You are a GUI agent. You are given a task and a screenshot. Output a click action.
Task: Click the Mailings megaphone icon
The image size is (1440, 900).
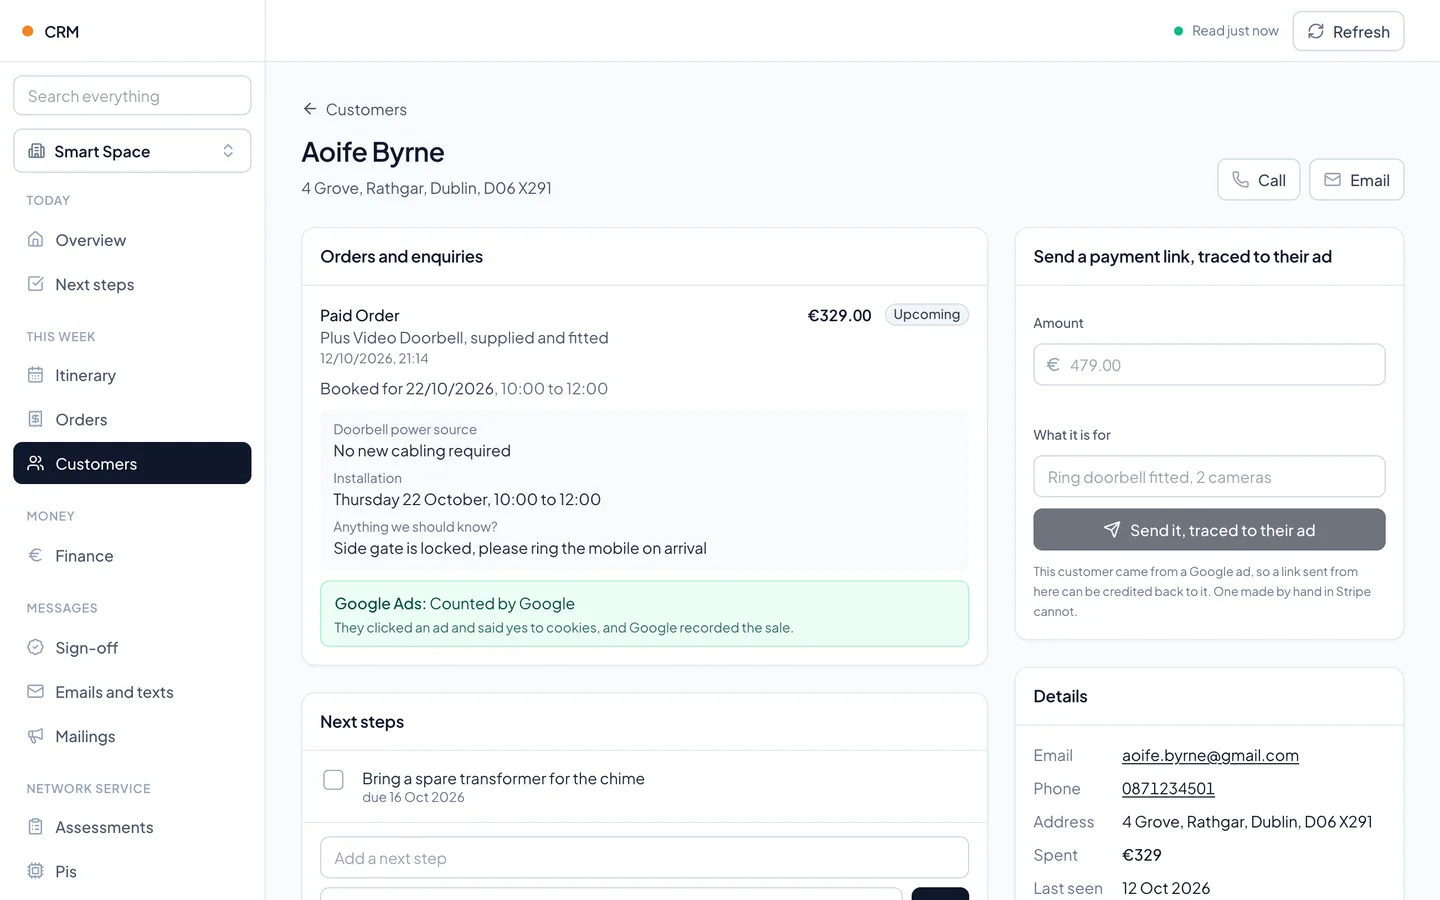36,736
